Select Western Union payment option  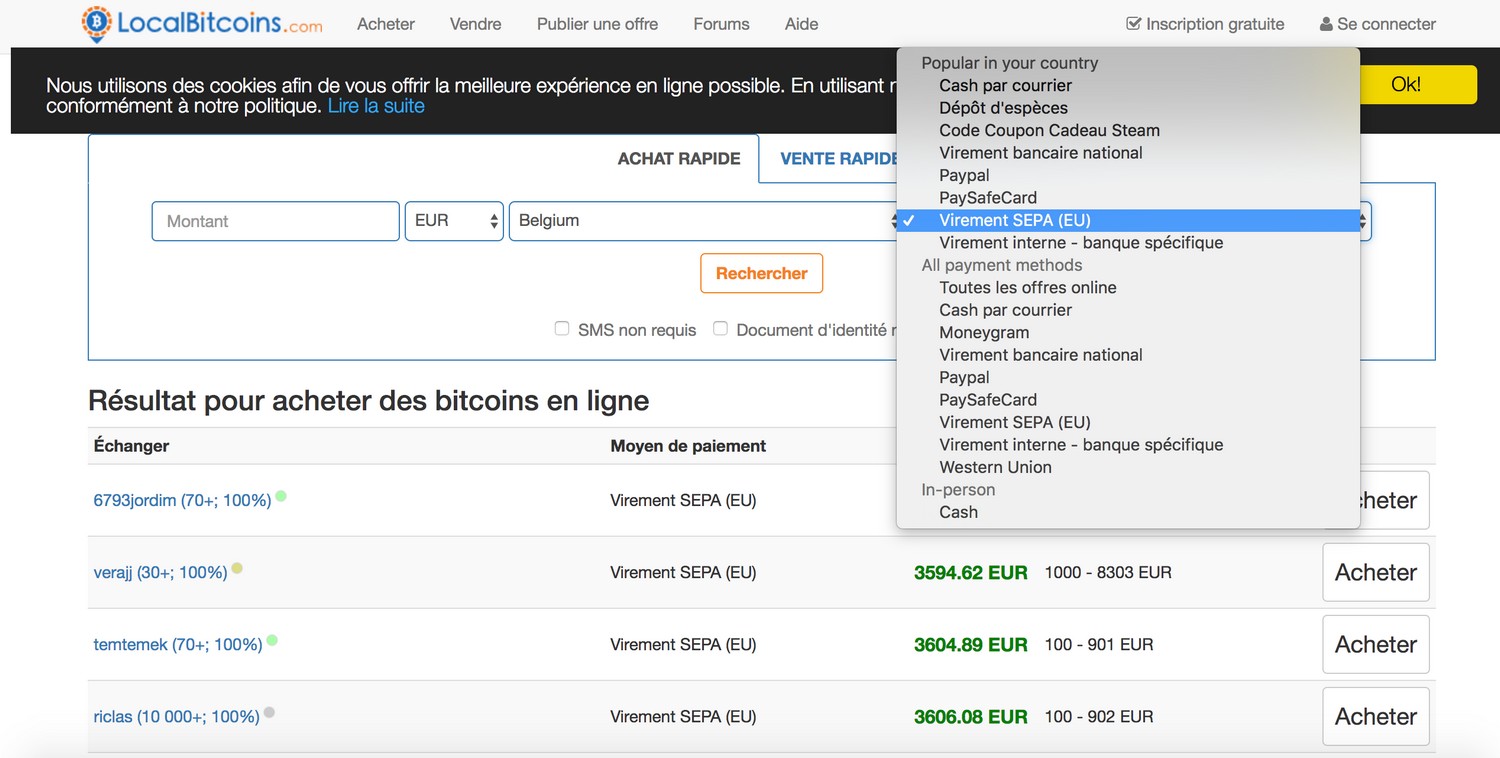tap(995, 467)
